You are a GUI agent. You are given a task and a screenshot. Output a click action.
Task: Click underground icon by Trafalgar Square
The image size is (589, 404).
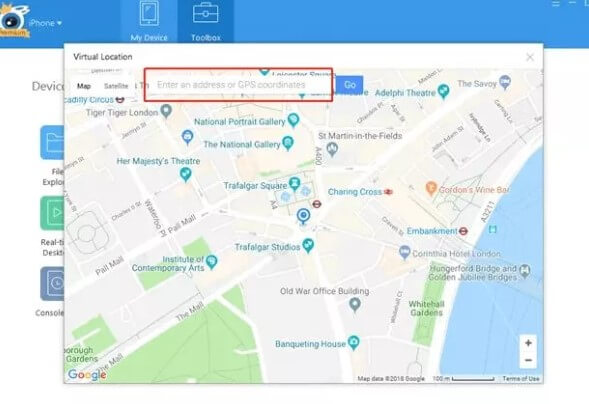[x=317, y=204]
